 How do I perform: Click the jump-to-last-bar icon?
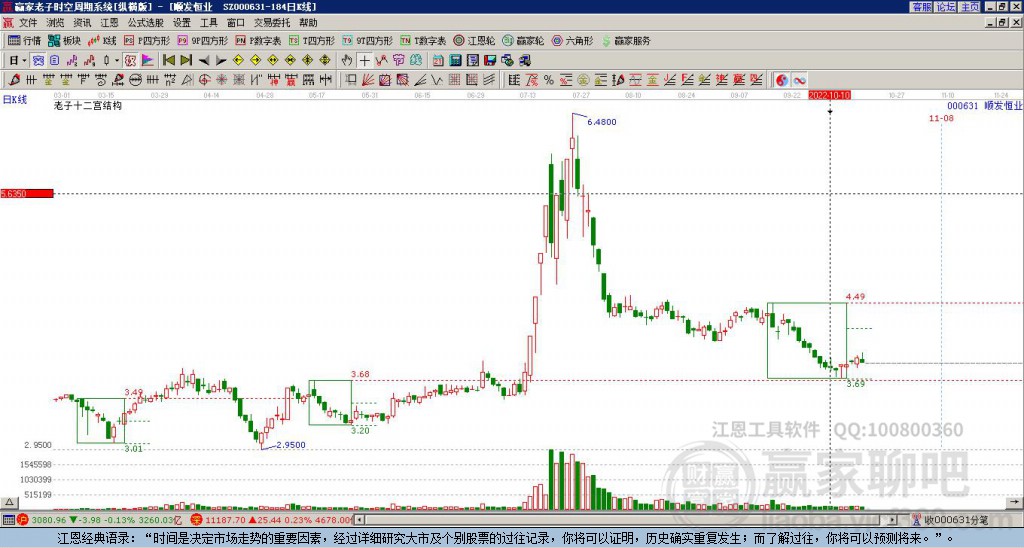(186, 61)
